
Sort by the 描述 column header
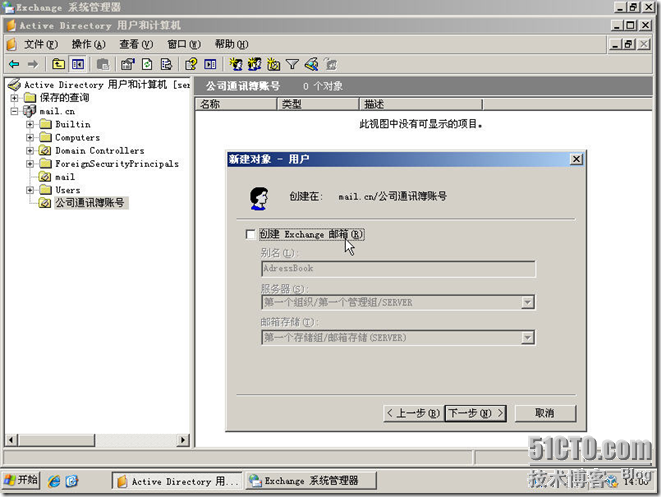(x=421, y=104)
